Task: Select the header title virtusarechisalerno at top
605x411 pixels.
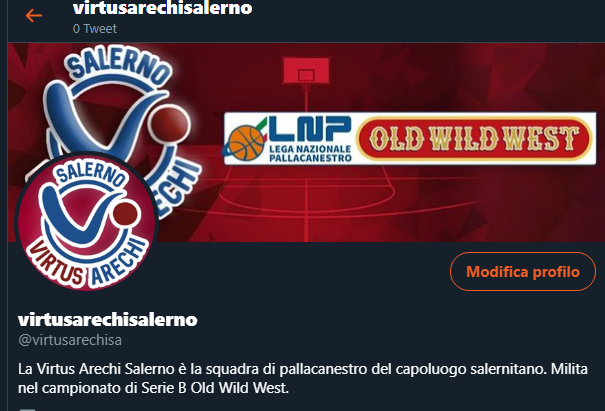Action: (x=162, y=8)
